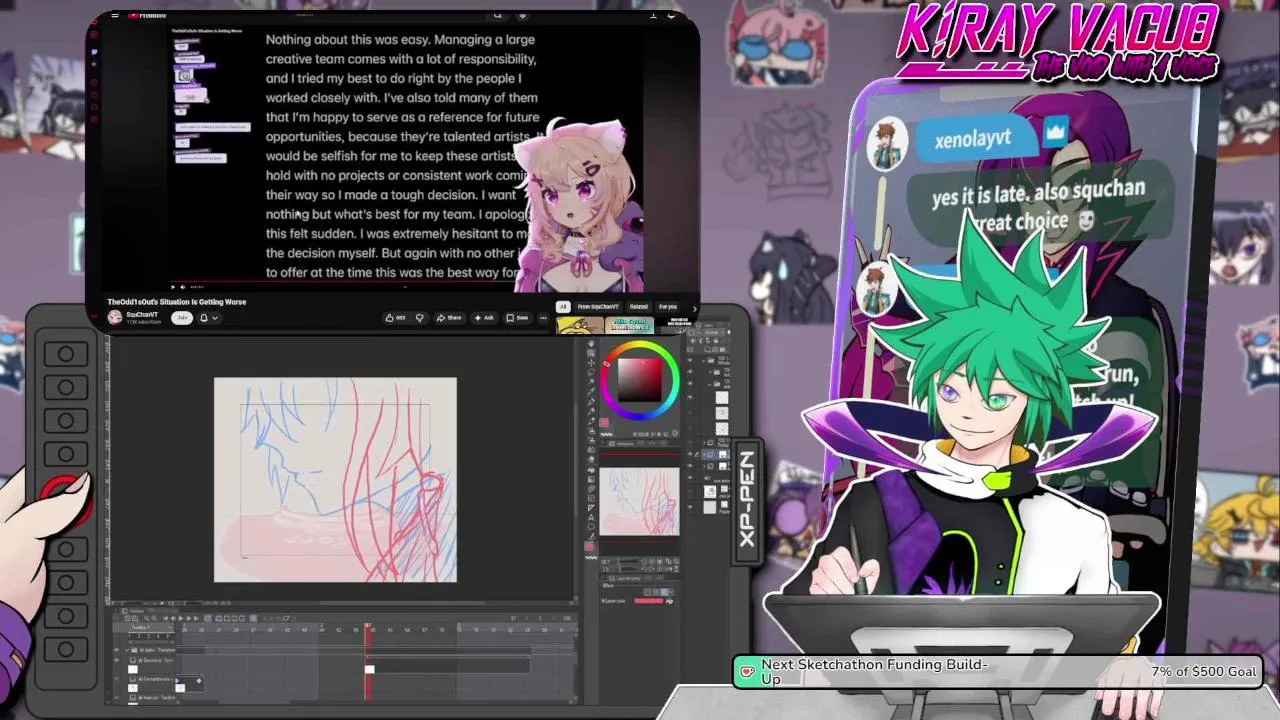Click the YouTube player volume icon
The image size is (1280, 720).
click(x=183, y=287)
